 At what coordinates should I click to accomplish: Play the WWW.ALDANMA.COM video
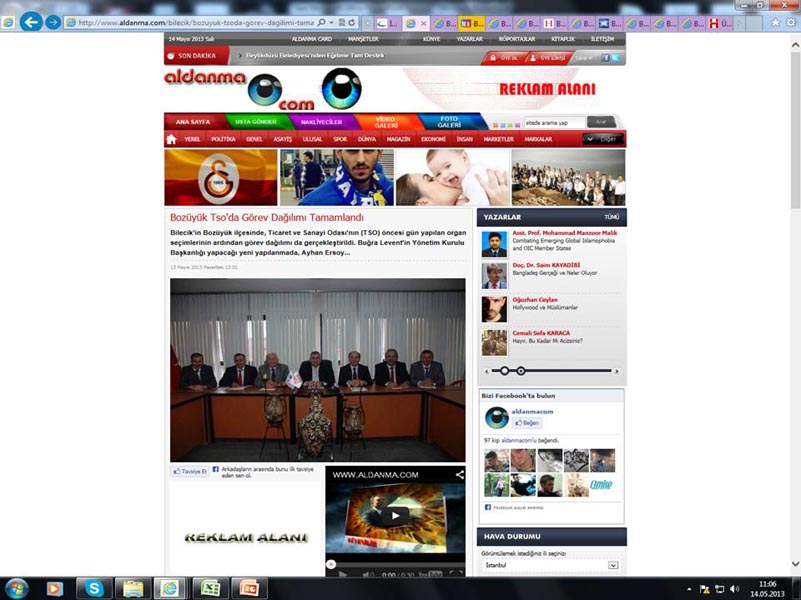395,516
